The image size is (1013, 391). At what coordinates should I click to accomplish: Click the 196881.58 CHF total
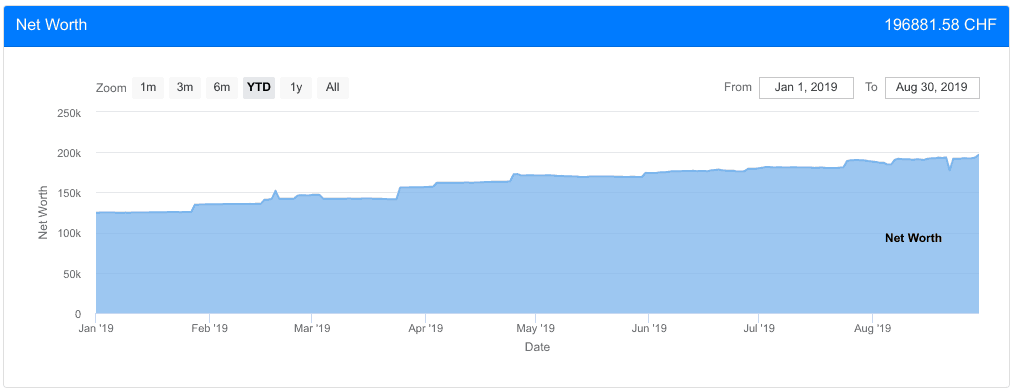click(941, 25)
